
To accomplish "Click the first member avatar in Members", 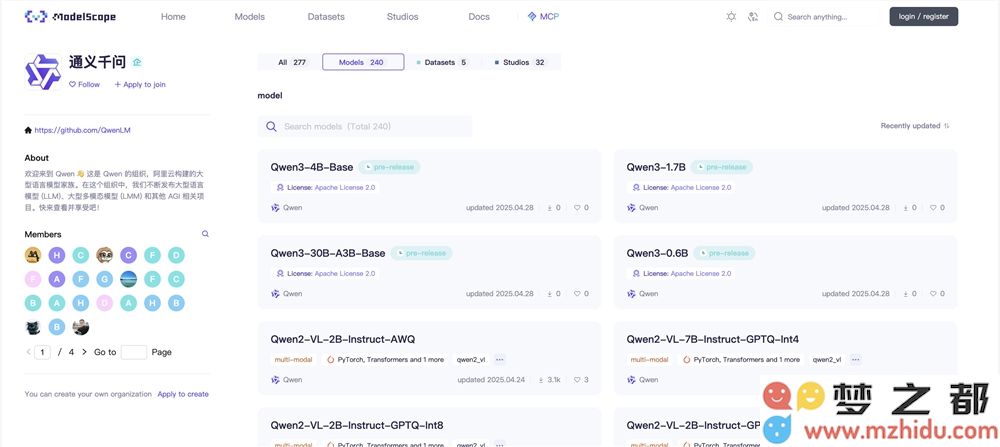I will pos(33,256).
